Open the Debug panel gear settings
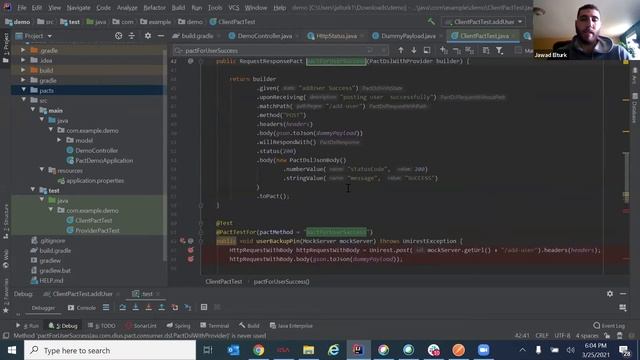Viewport: 640px width, 360px height. click(610, 293)
